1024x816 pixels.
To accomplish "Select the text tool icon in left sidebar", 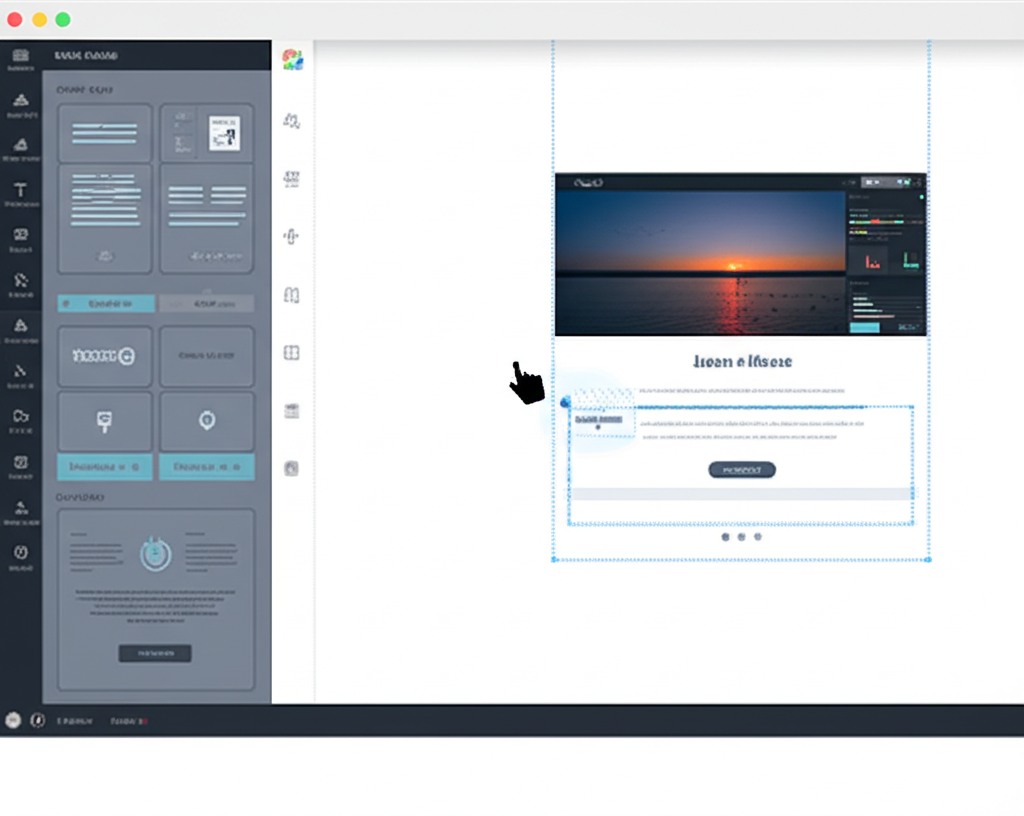I will (20, 190).
